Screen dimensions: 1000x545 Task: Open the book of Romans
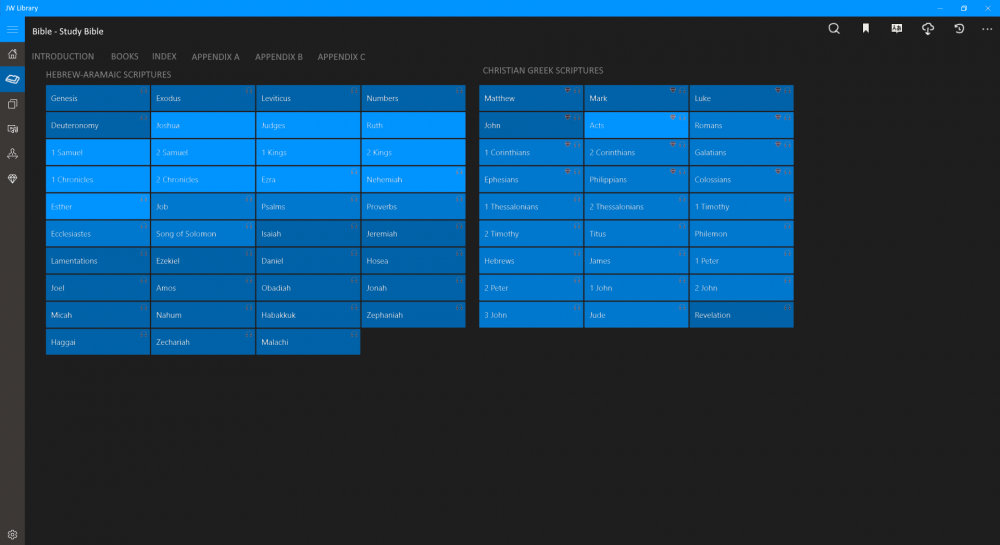pos(742,126)
